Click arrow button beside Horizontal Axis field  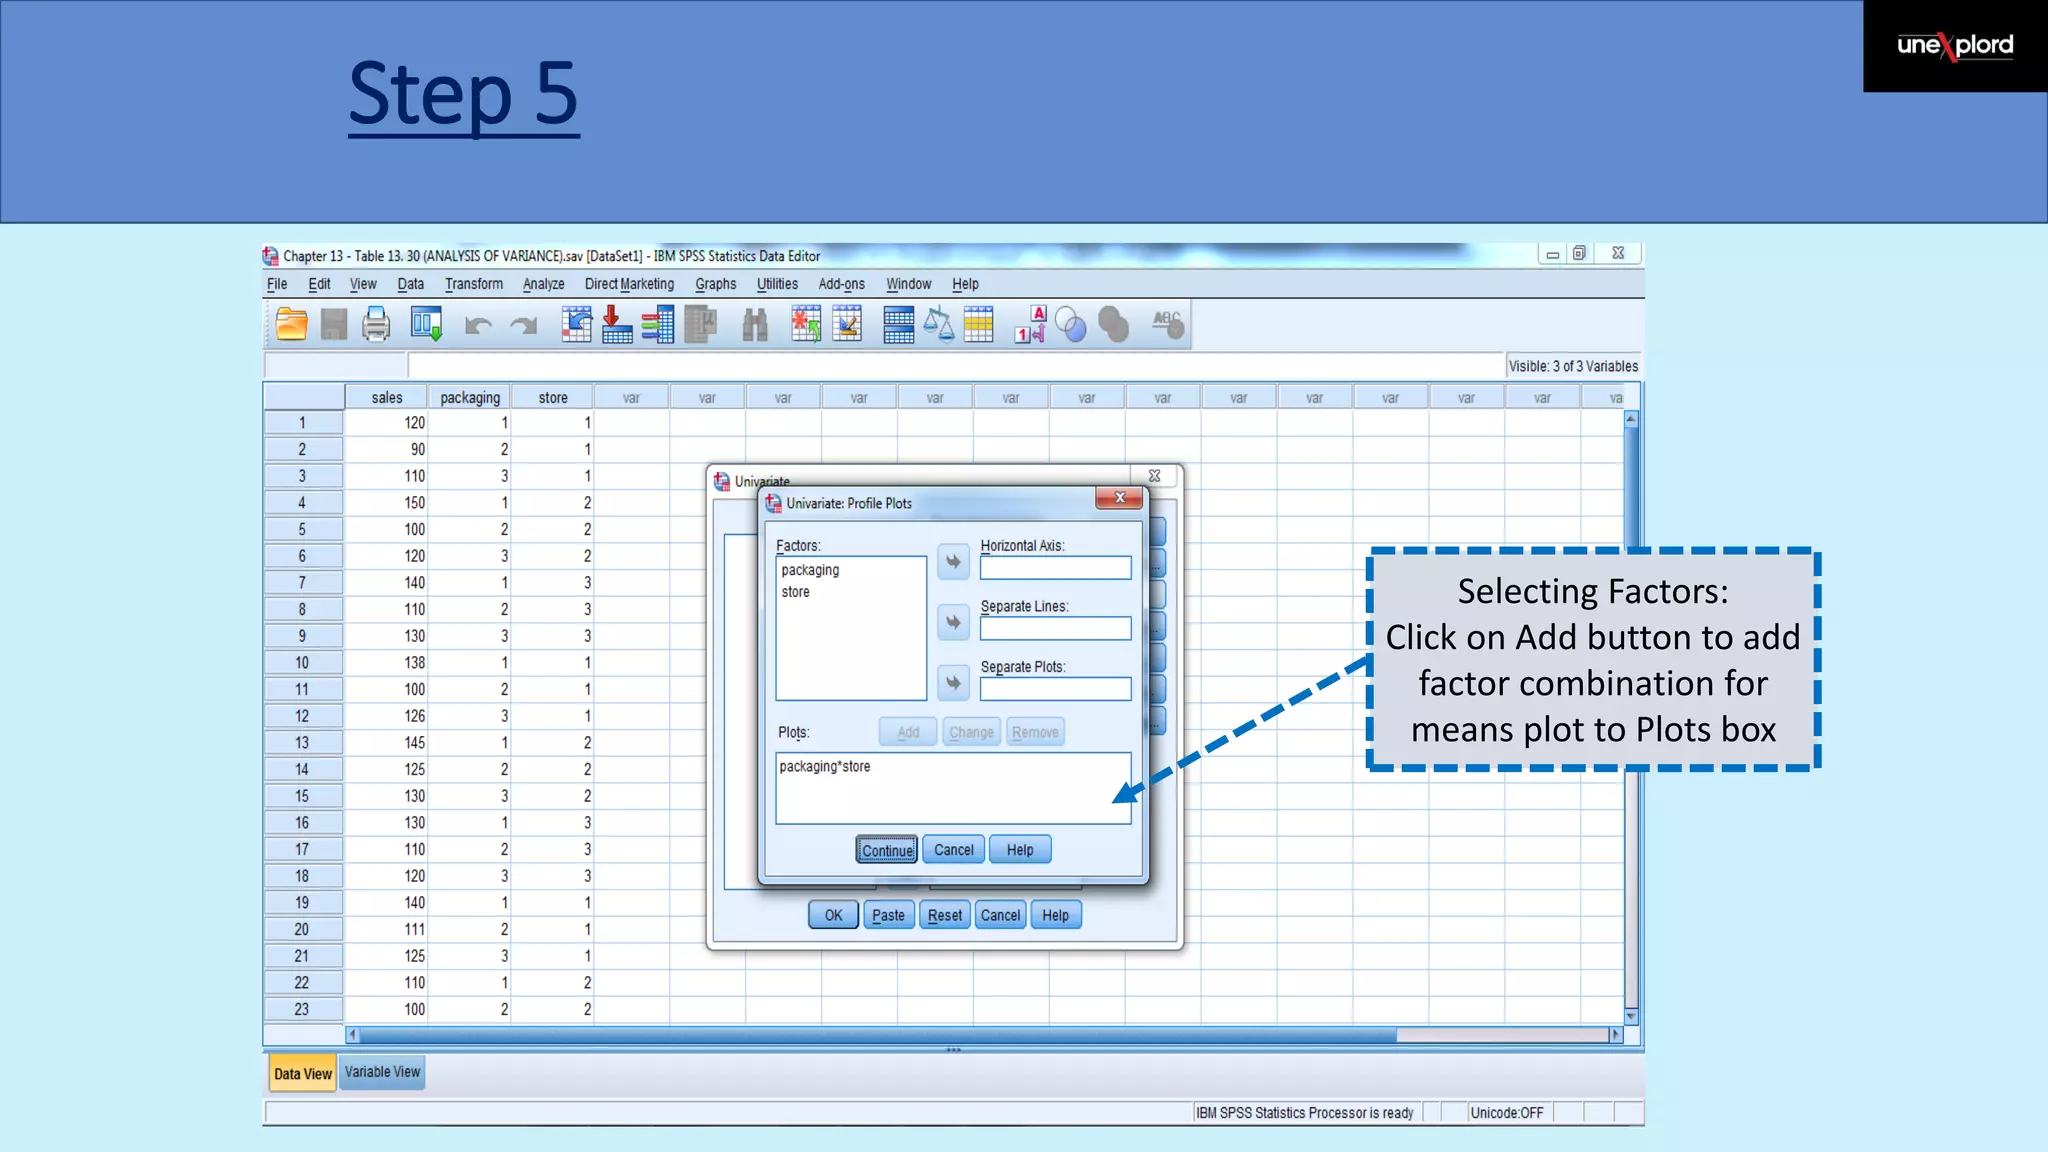[x=953, y=562]
